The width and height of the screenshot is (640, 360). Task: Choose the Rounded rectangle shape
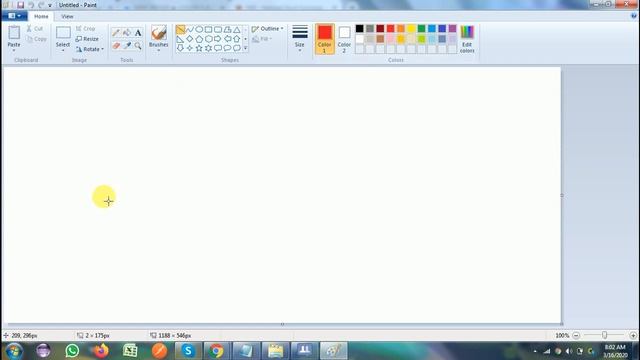click(218, 30)
